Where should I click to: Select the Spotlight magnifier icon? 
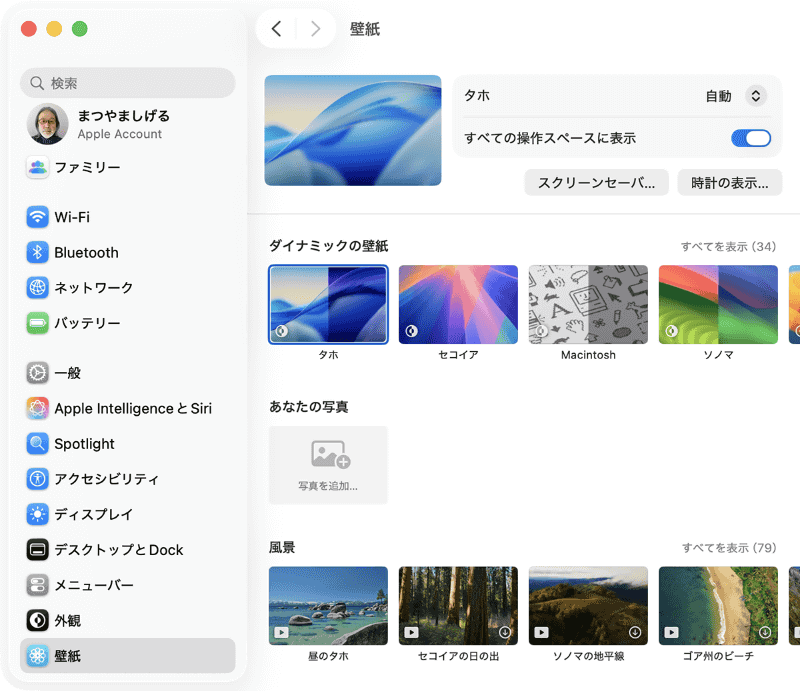pos(37,443)
